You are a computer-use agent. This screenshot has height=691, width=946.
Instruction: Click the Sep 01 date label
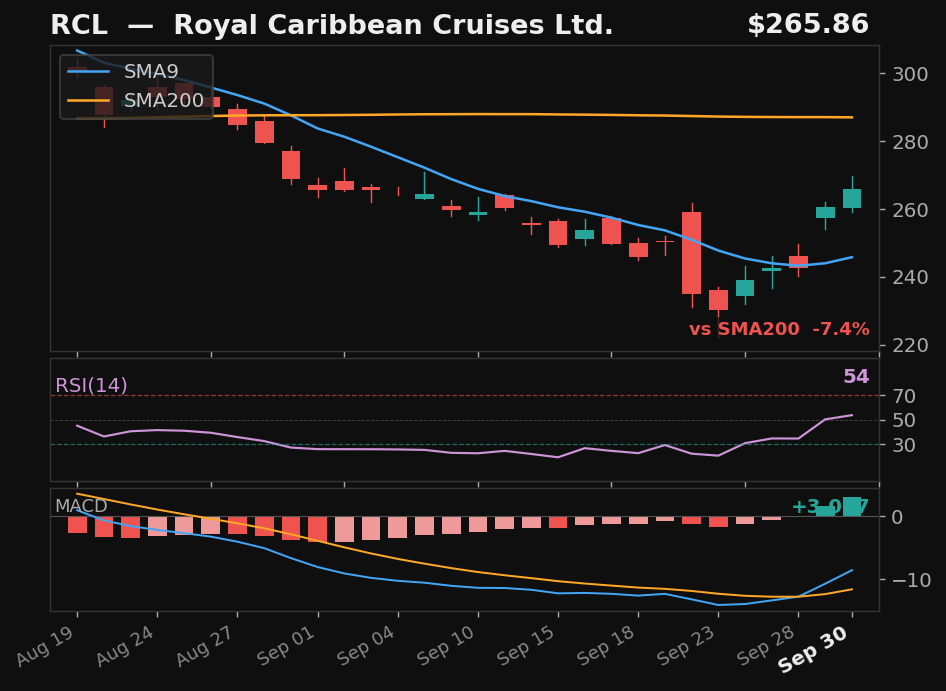287,646
